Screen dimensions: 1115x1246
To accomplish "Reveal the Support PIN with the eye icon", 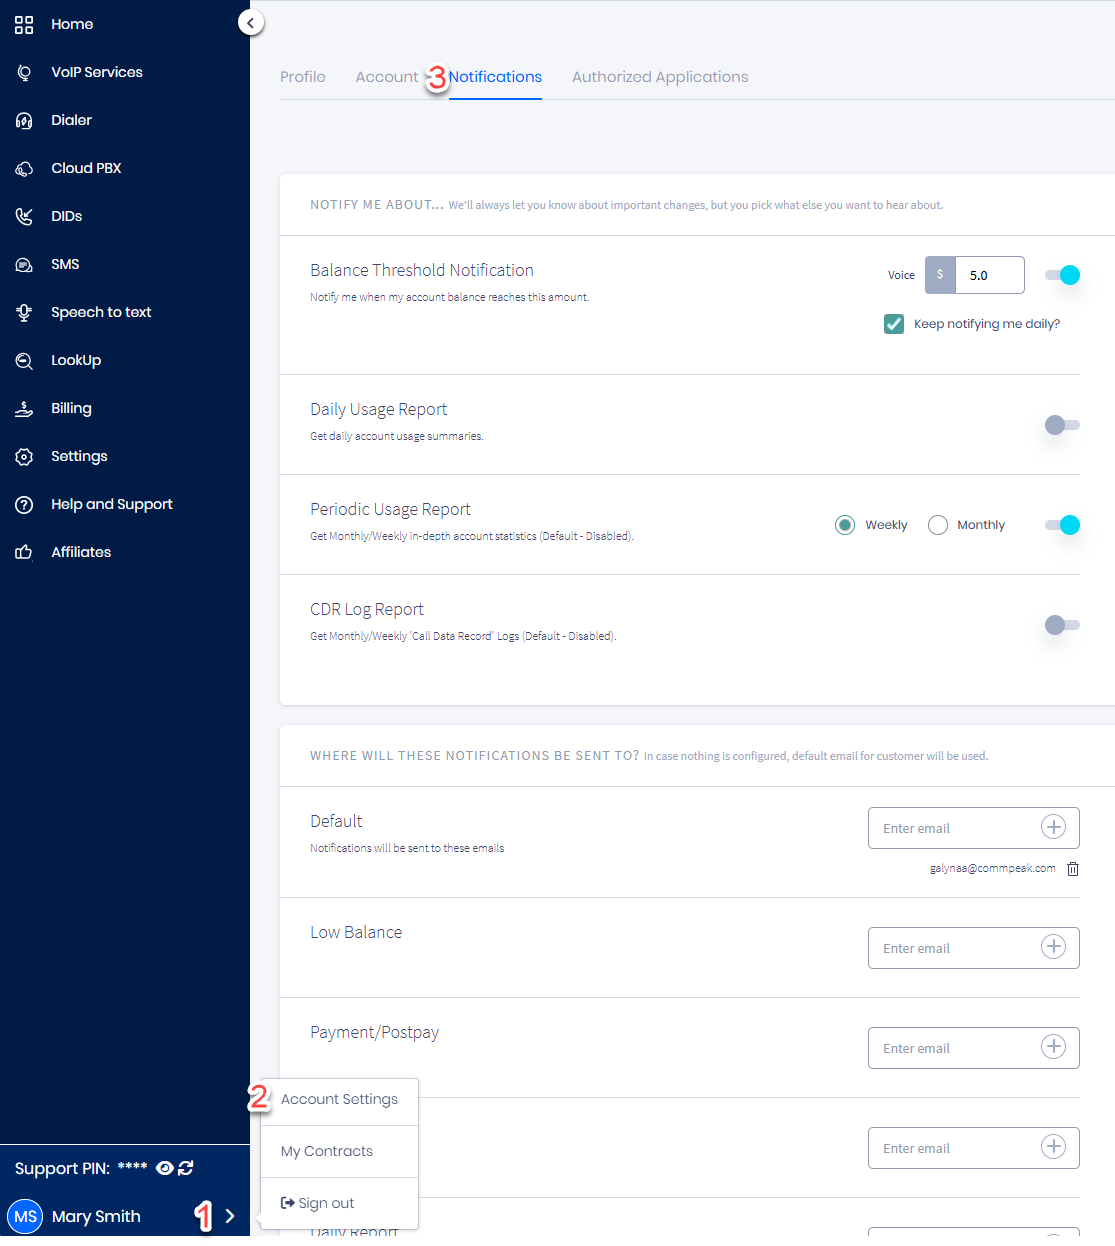I will (x=163, y=1168).
